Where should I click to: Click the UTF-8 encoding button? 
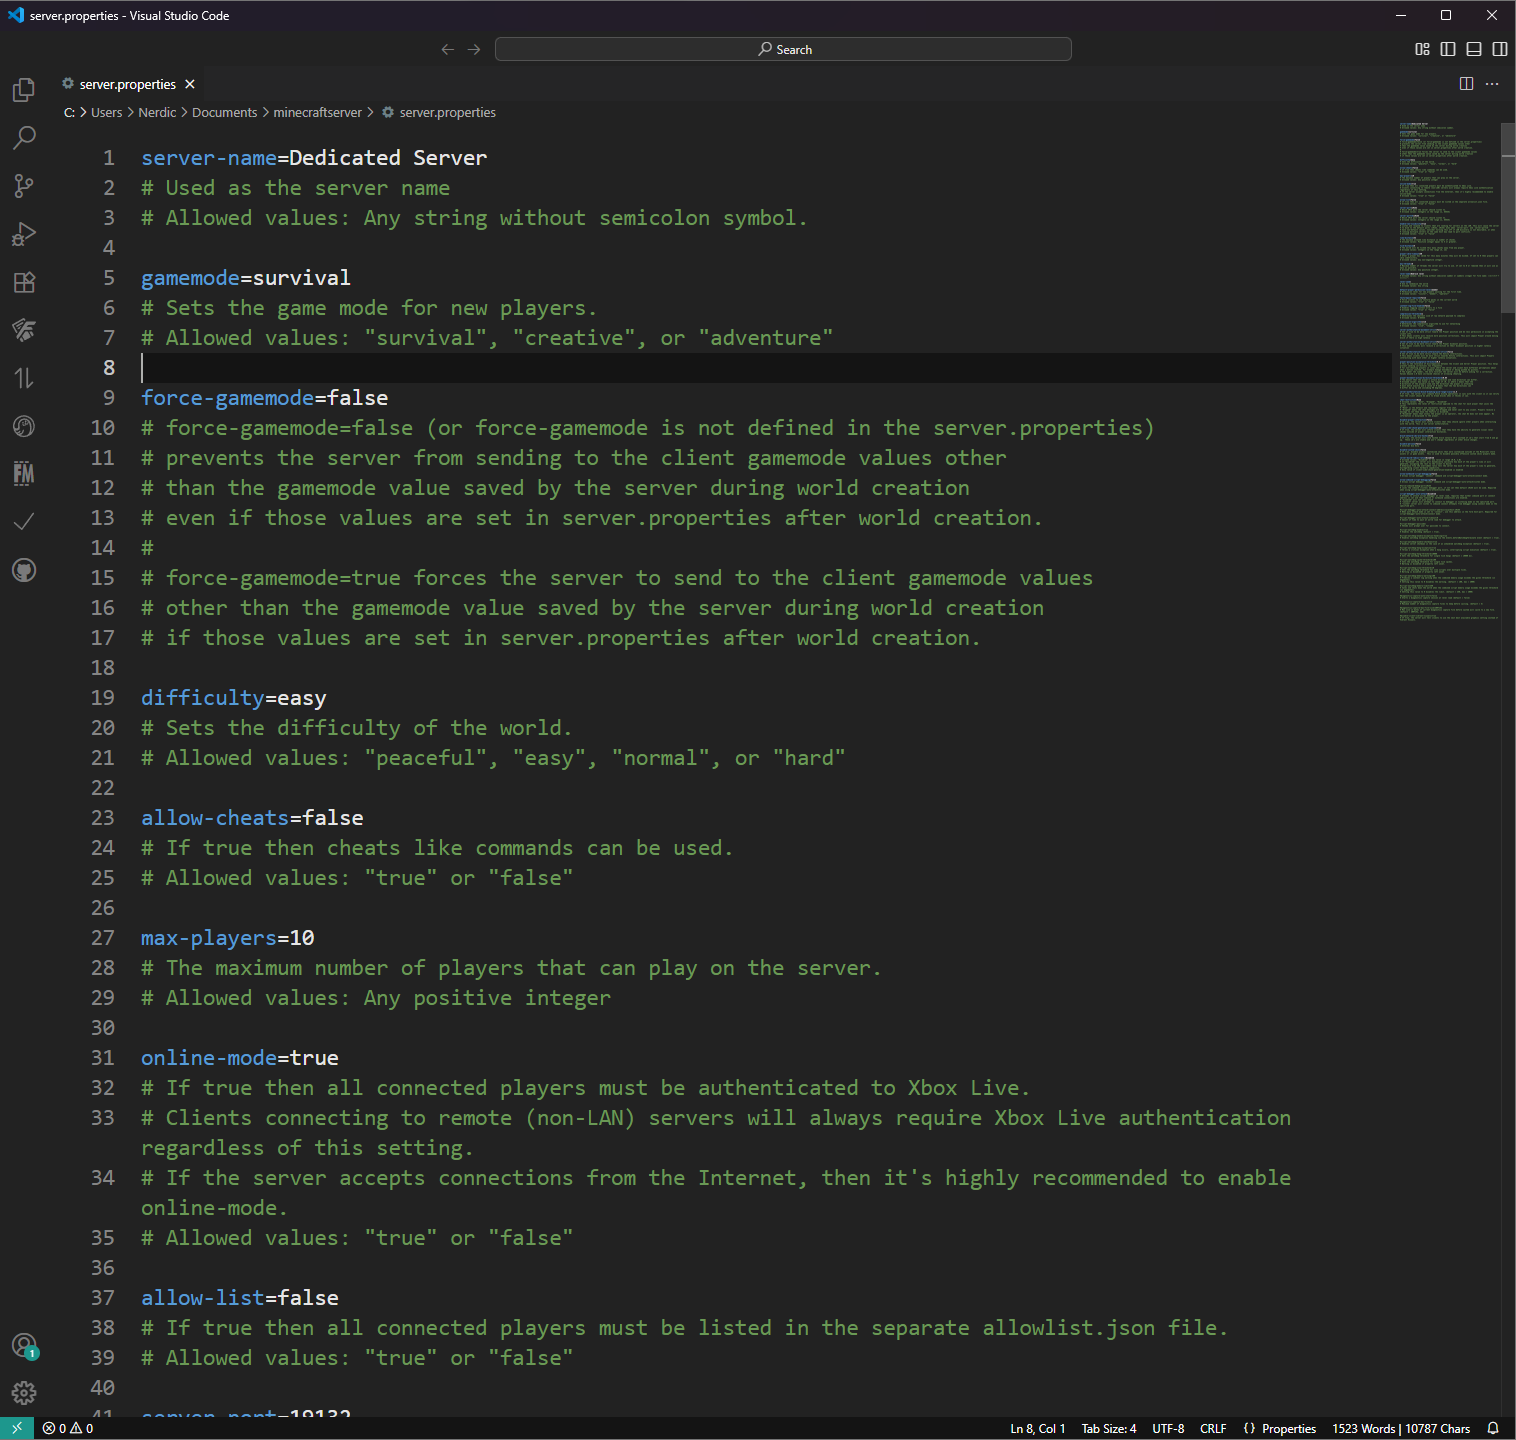pyautogui.click(x=1168, y=1428)
